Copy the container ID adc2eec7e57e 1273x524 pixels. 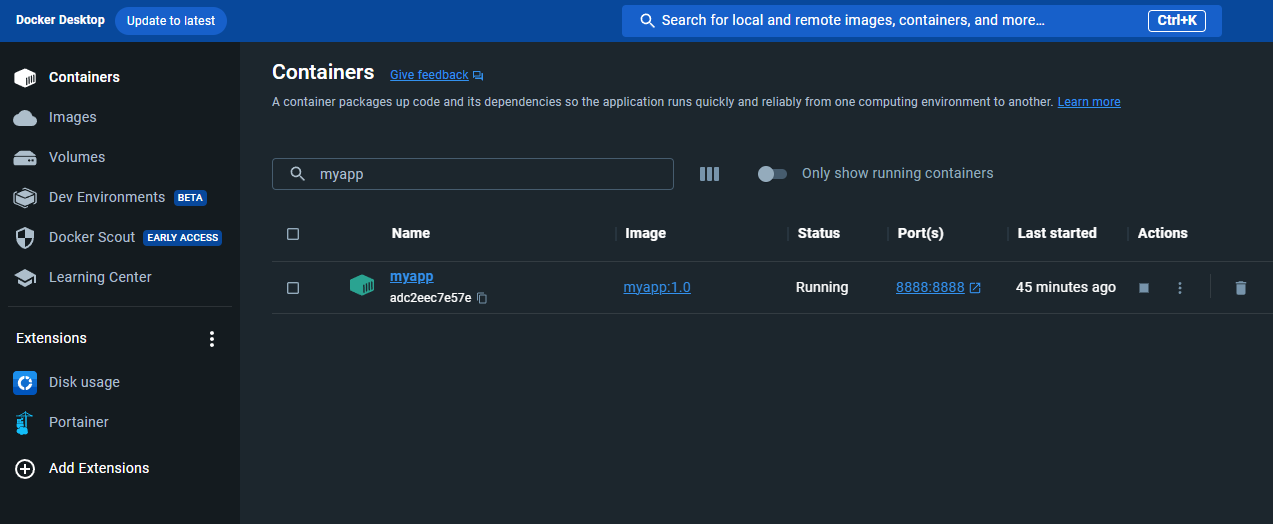[482, 298]
